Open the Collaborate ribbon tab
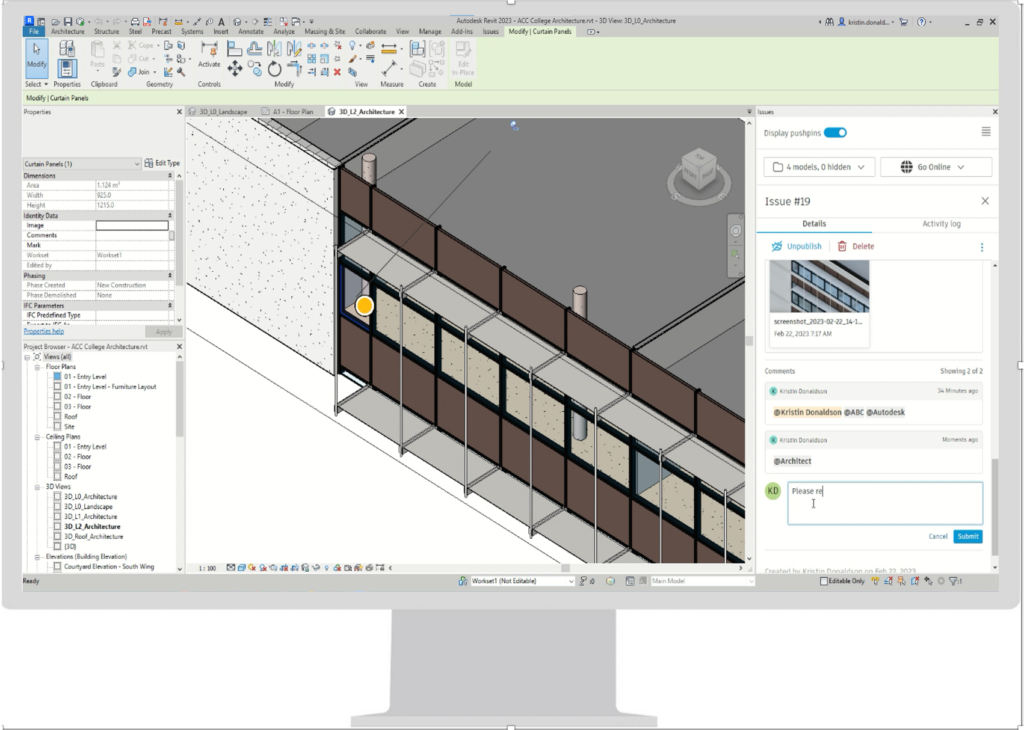The height and width of the screenshot is (730, 1024). (369, 32)
